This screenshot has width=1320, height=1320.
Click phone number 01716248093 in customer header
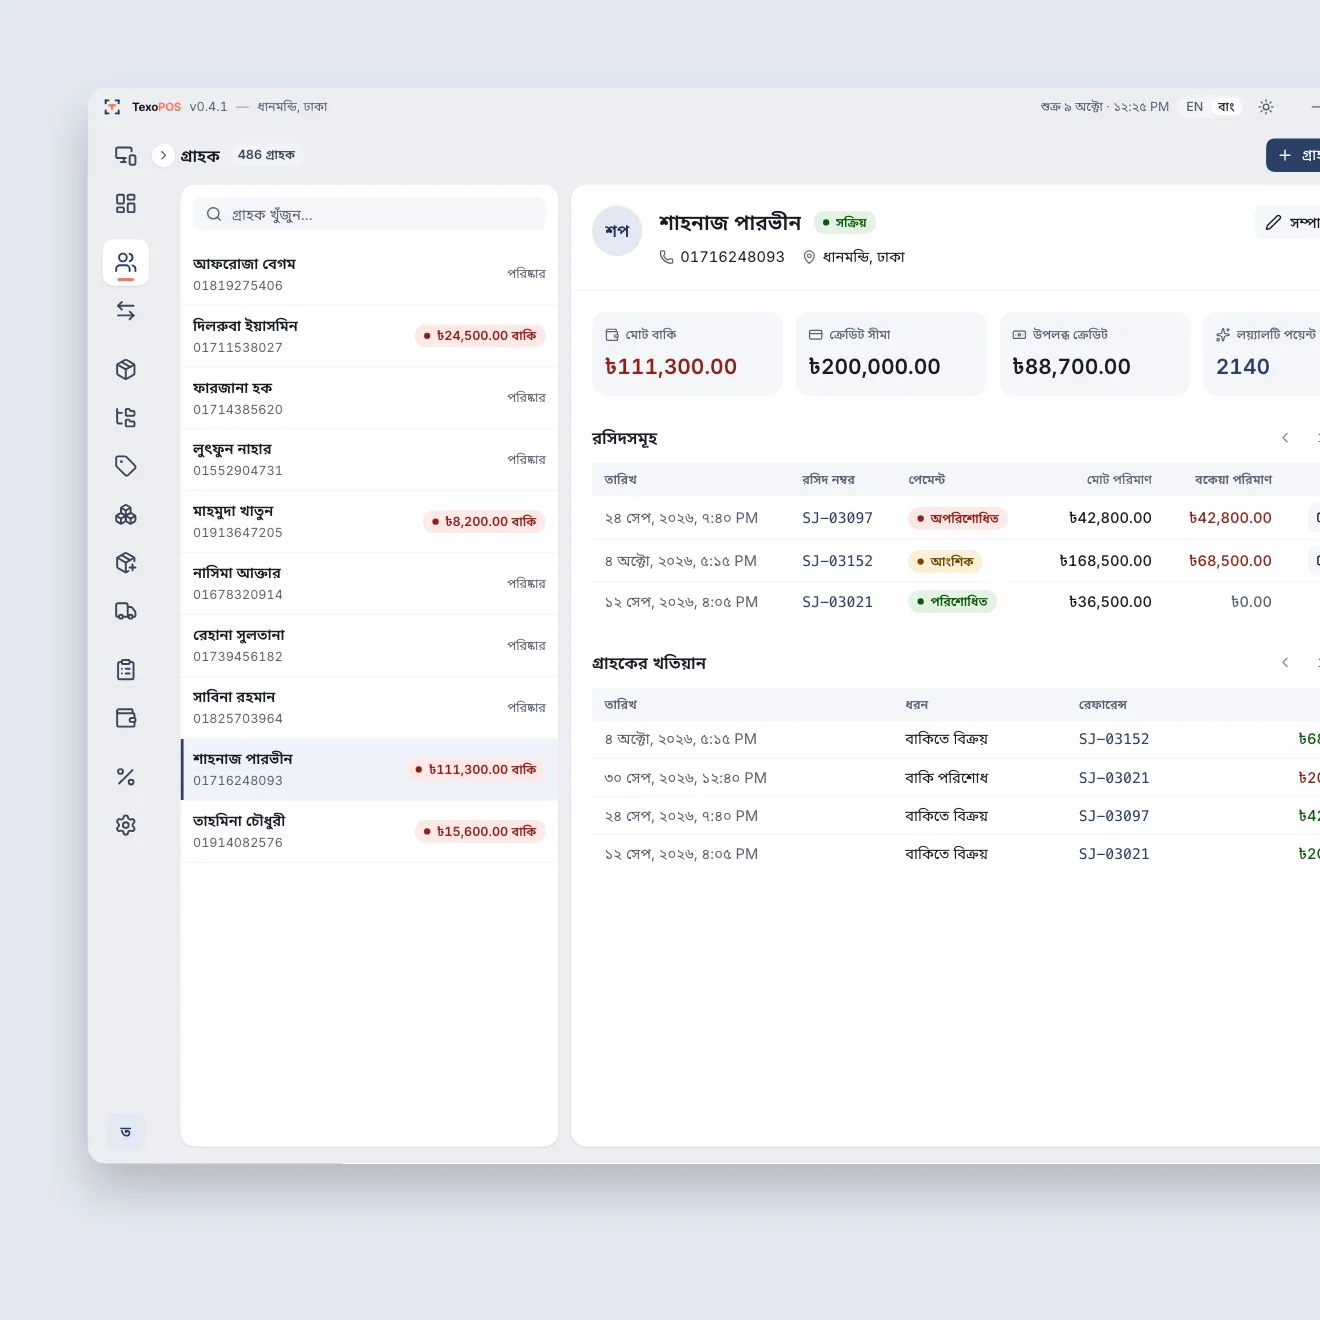(x=732, y=257)
